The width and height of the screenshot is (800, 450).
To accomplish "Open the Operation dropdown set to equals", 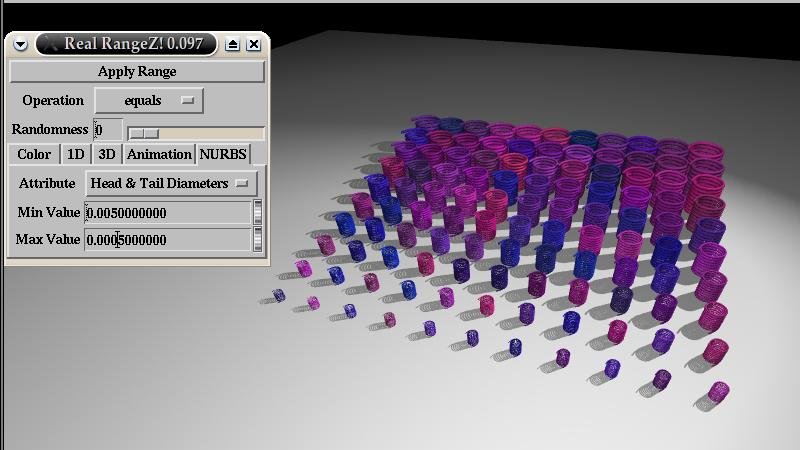I will (x=149, y=101).
